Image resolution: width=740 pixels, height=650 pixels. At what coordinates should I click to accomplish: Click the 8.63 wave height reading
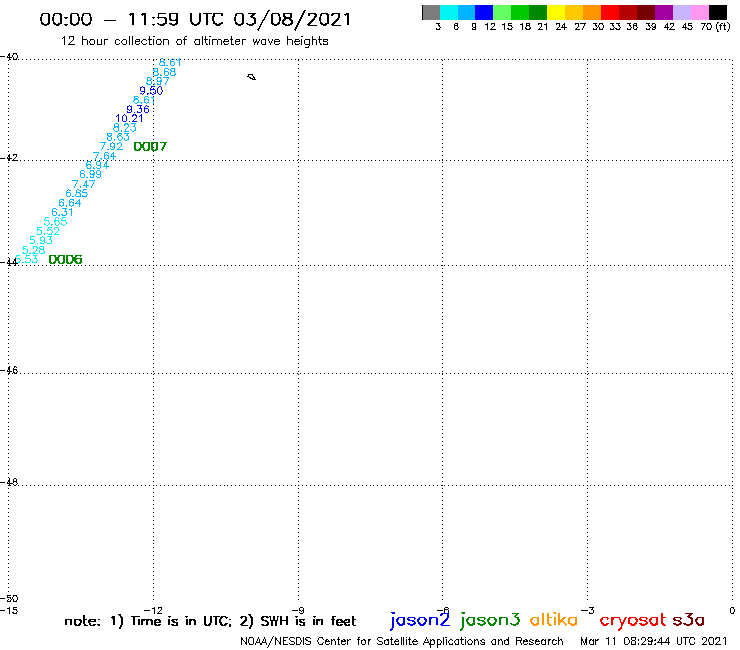118,137
